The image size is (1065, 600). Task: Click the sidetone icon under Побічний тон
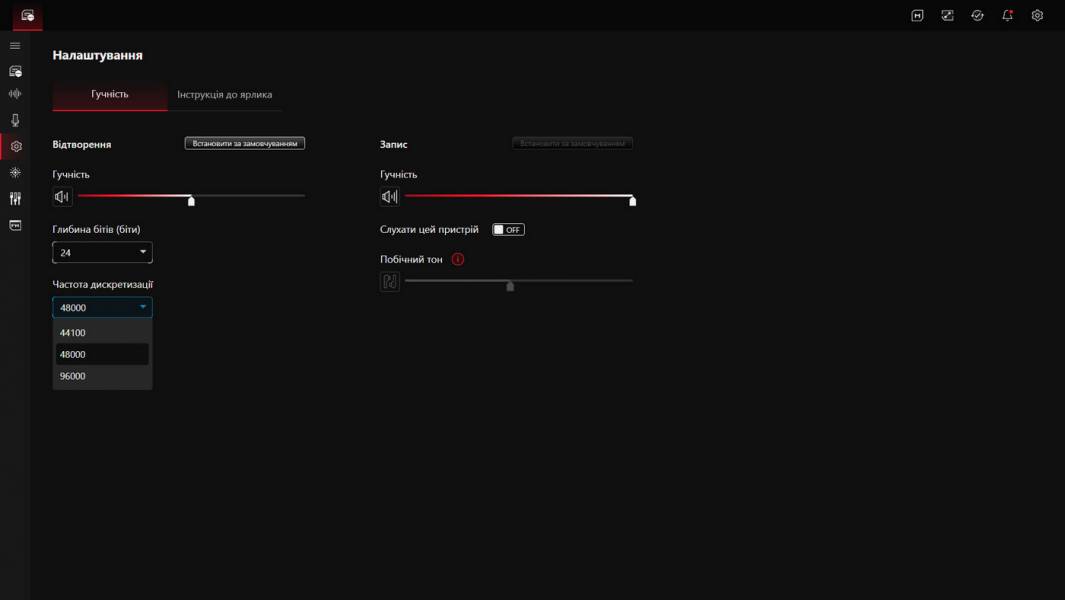[x=390, y=281]
